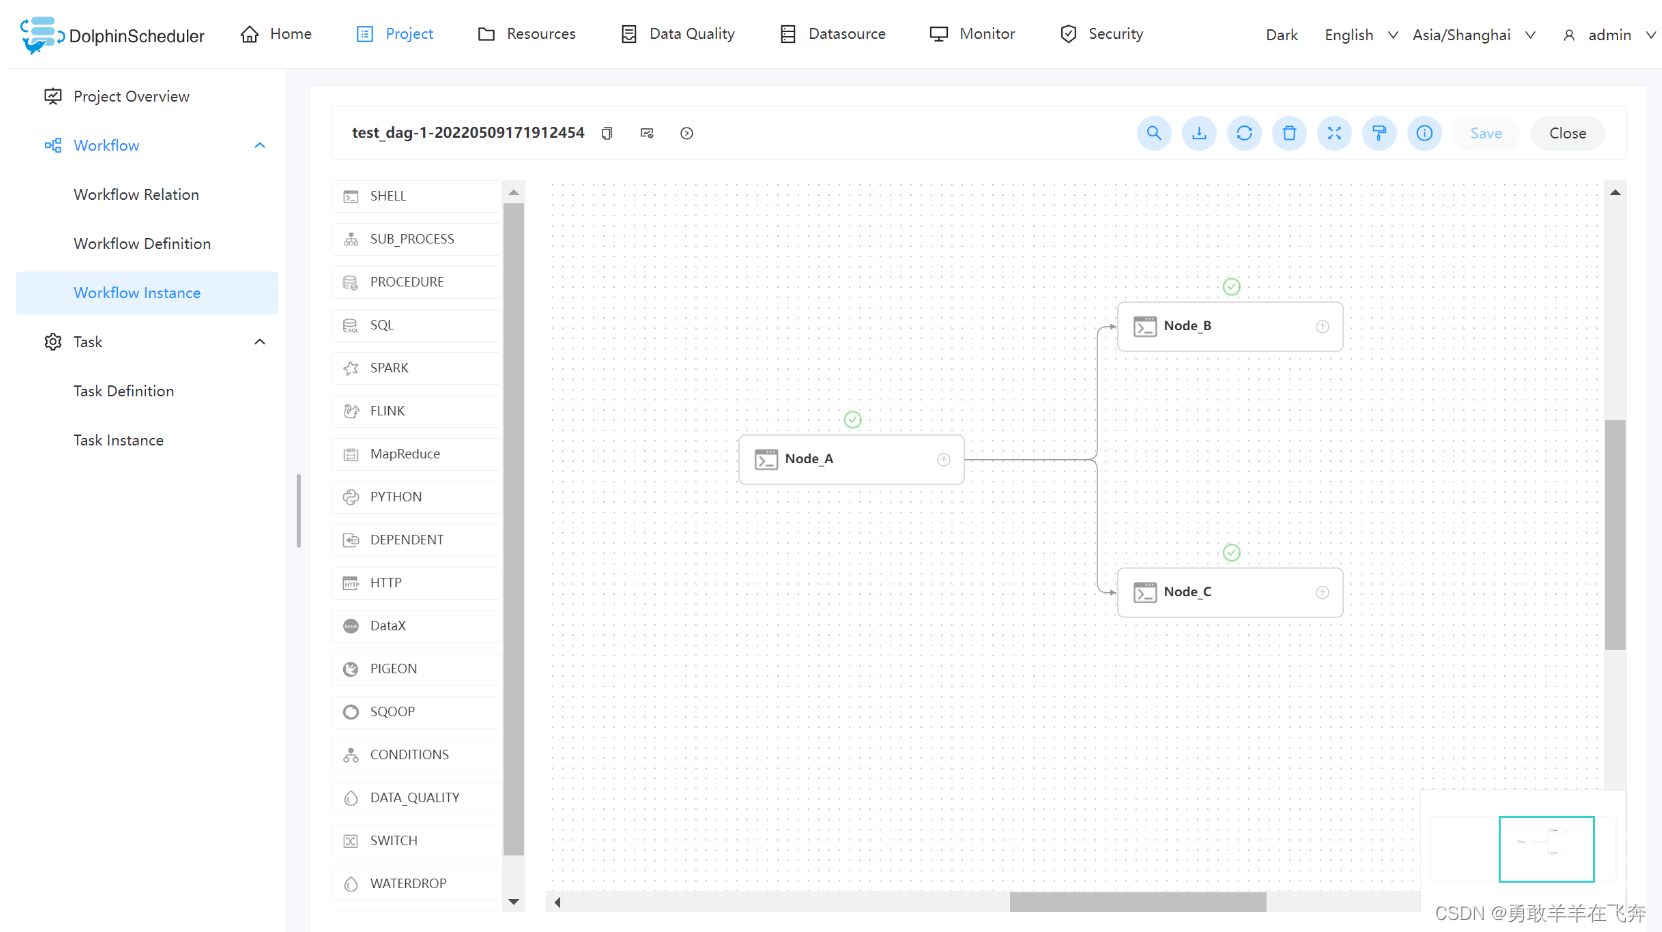
Task: Collapse the Task sidebar section
Action: [x=260, y=342]
